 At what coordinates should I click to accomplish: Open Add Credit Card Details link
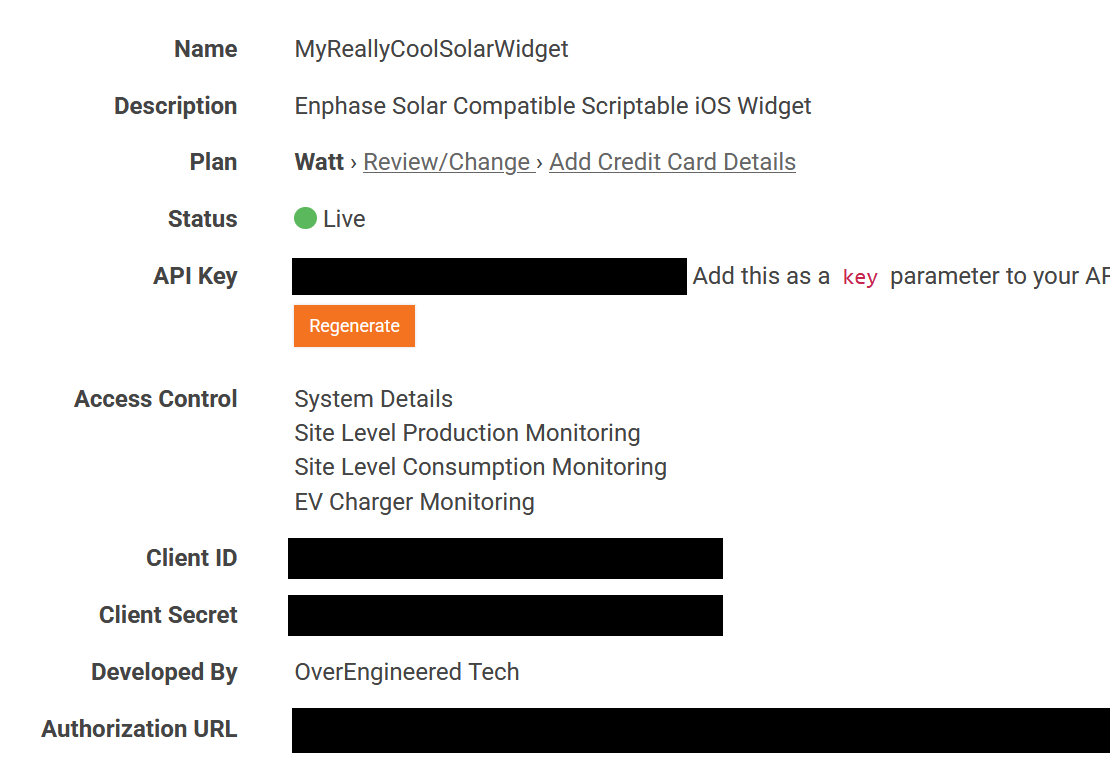(x=673, y=162)
